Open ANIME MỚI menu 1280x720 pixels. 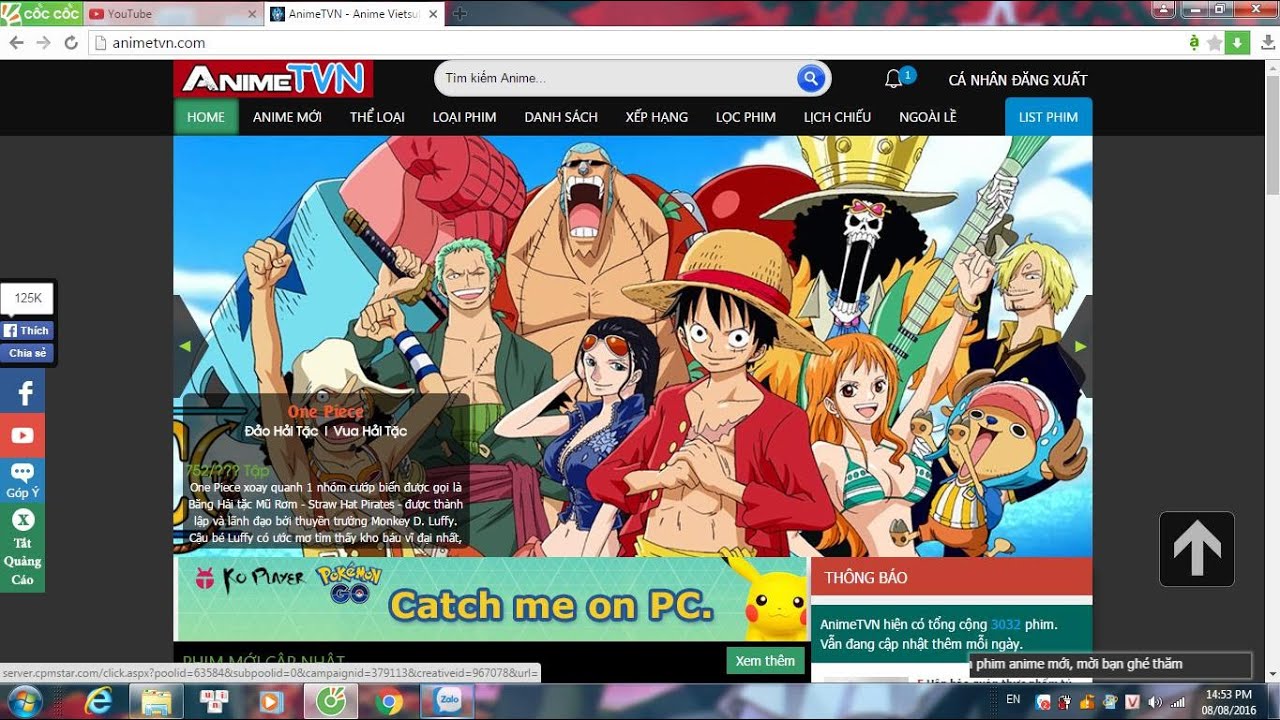(287, 117)
